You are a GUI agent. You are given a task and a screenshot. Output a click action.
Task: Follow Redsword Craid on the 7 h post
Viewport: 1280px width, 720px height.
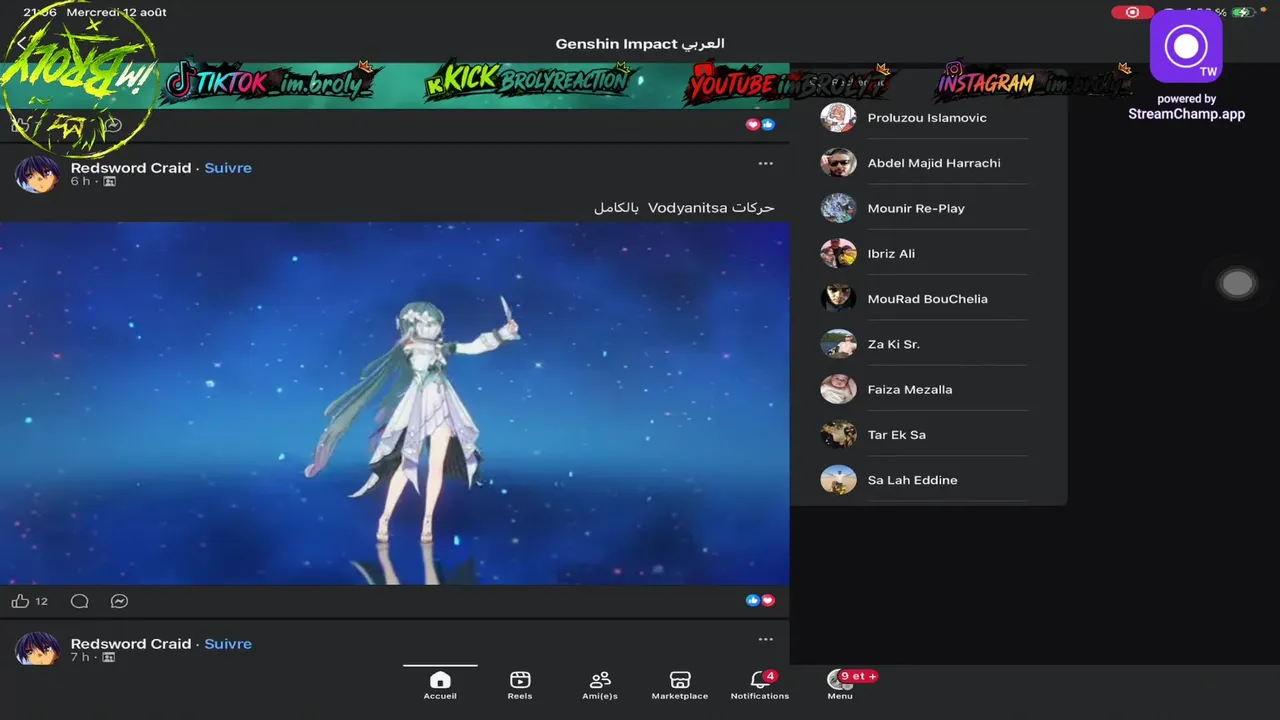228,644
